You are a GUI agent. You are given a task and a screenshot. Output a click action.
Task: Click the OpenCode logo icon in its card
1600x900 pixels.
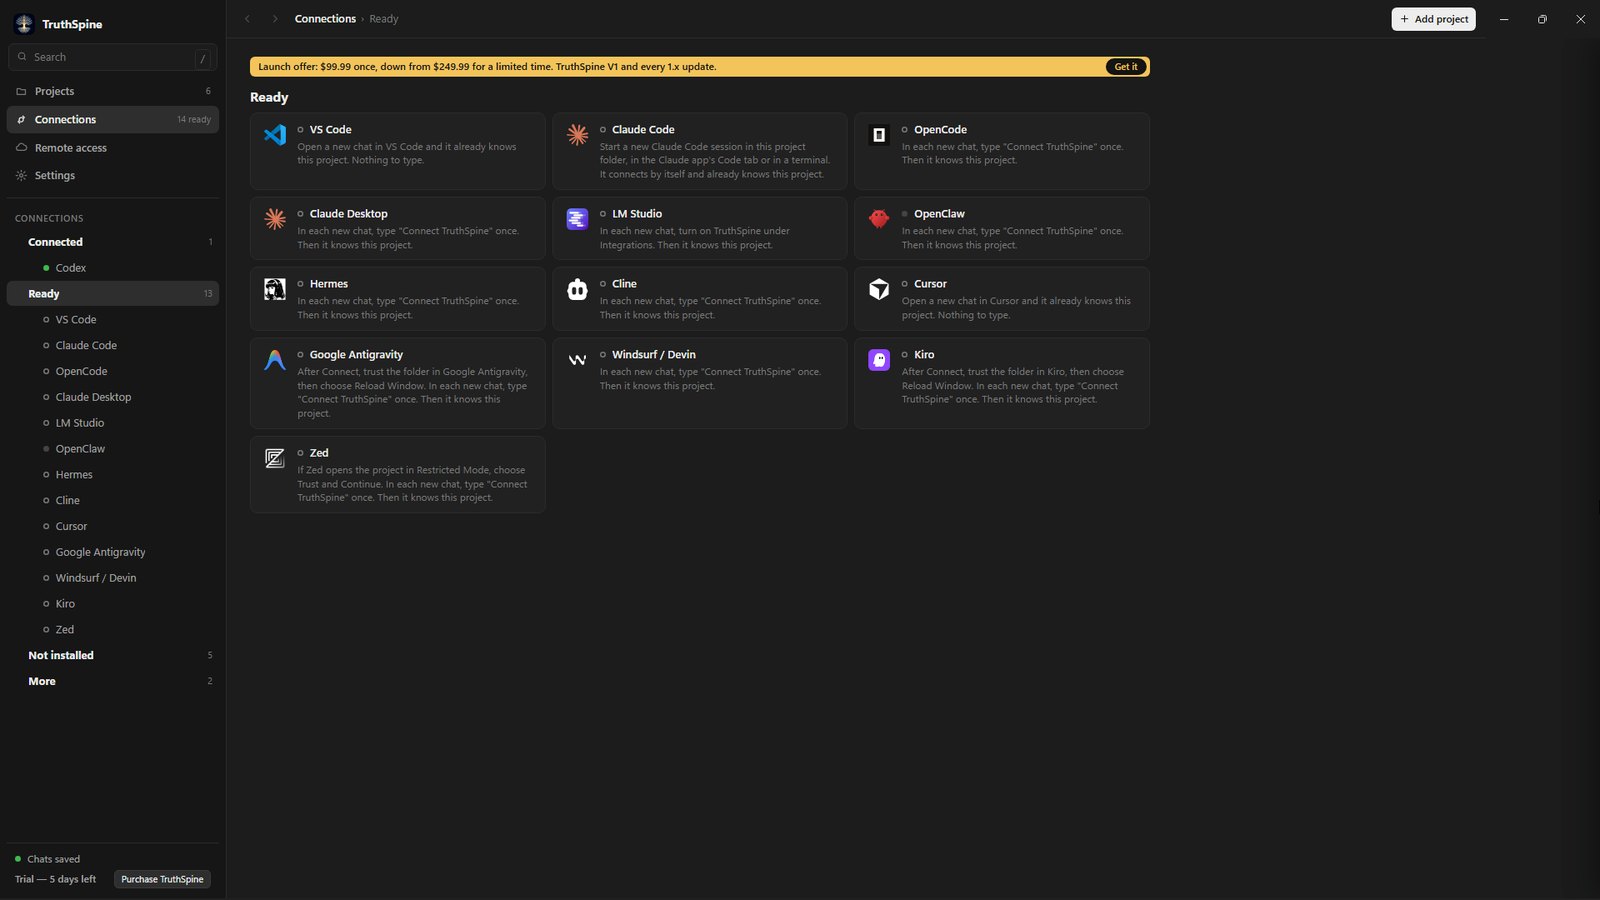[x=879, y=134]
